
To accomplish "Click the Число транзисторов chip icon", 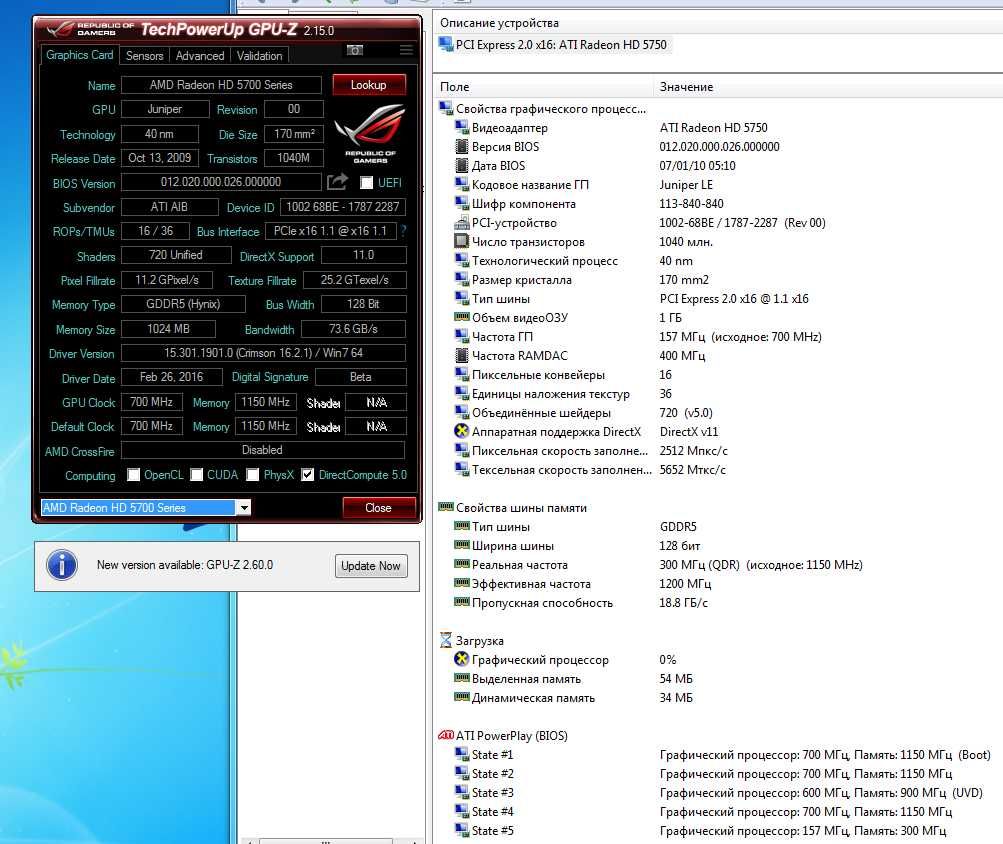I will point(461,241).
